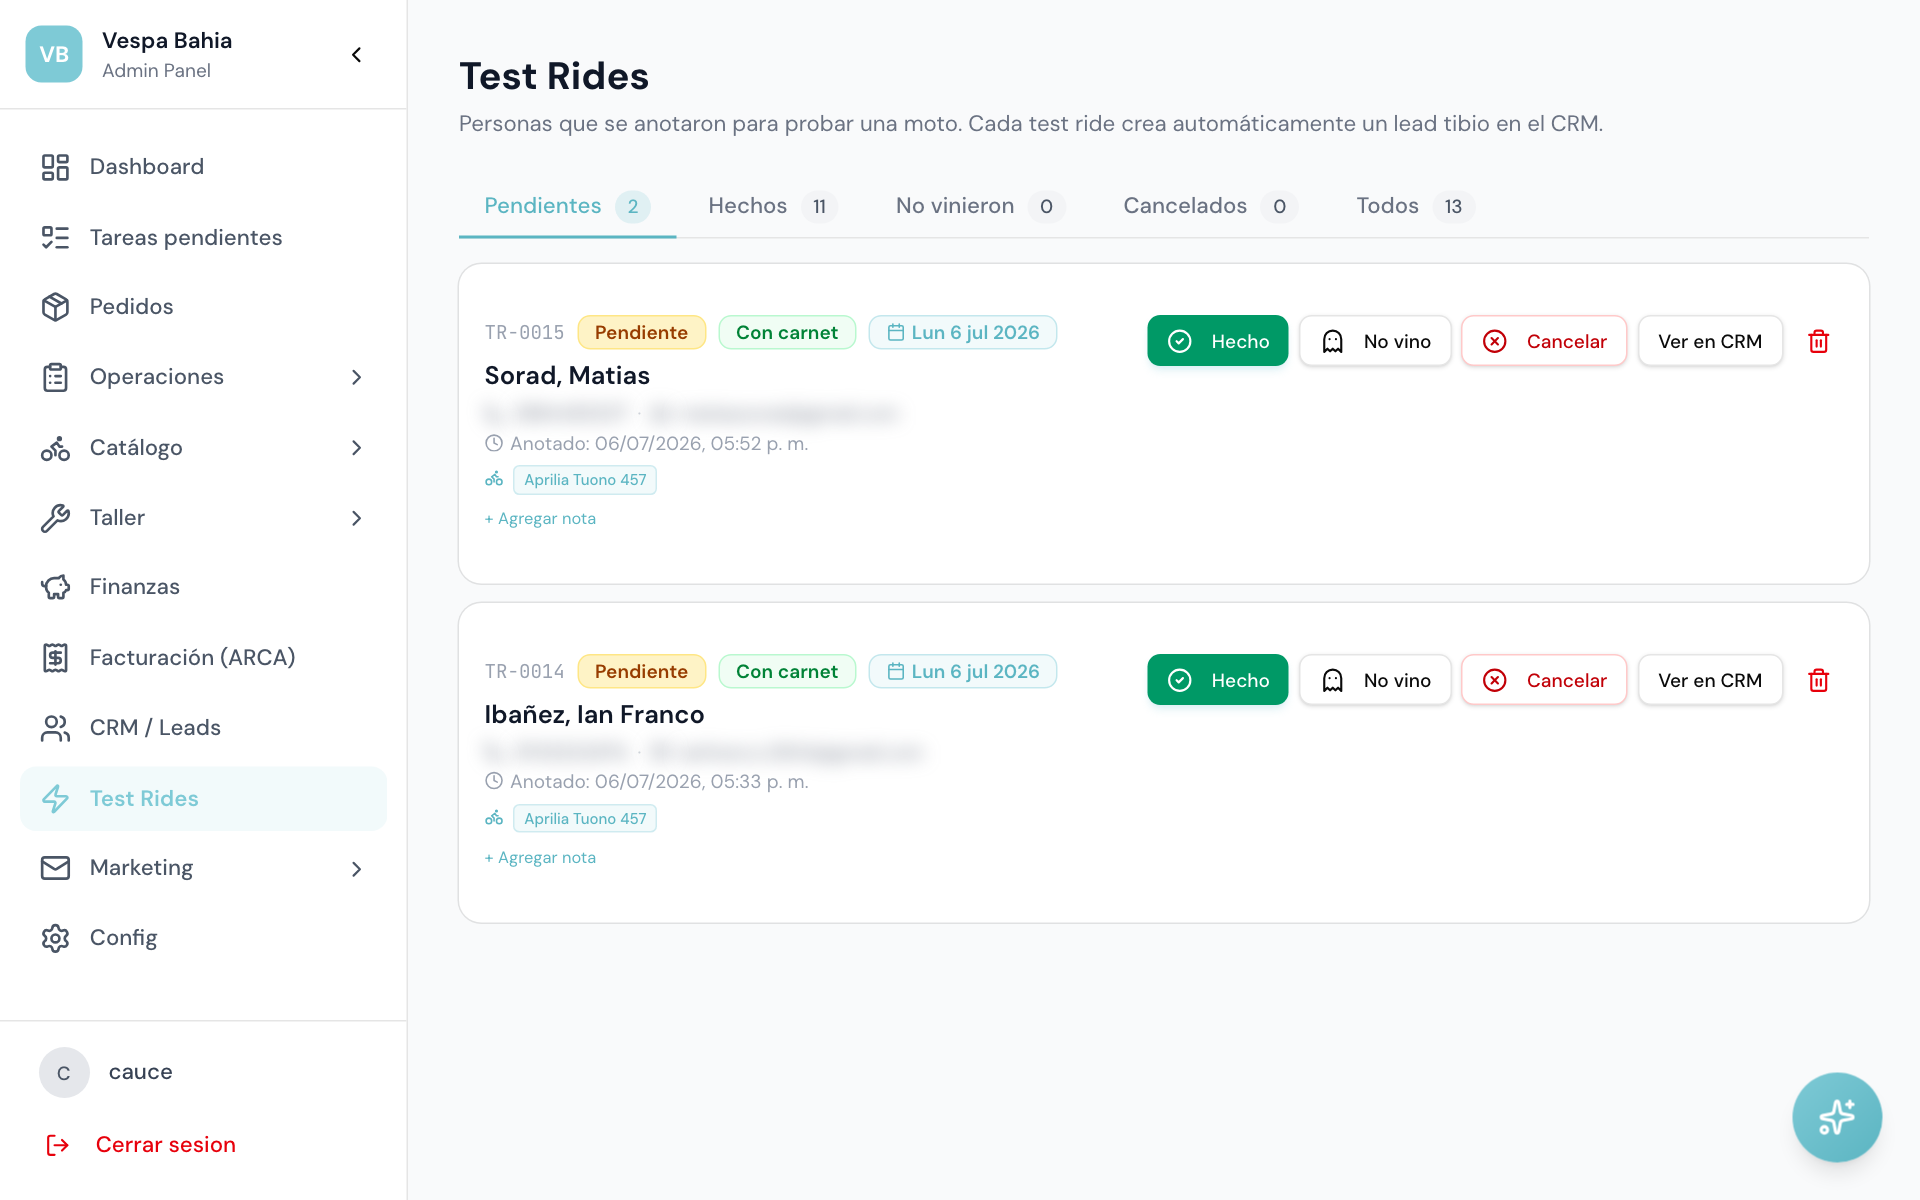1920x1200 pixels.
Task: Click the CRM / Leads people icon
Action: [55, 728]
